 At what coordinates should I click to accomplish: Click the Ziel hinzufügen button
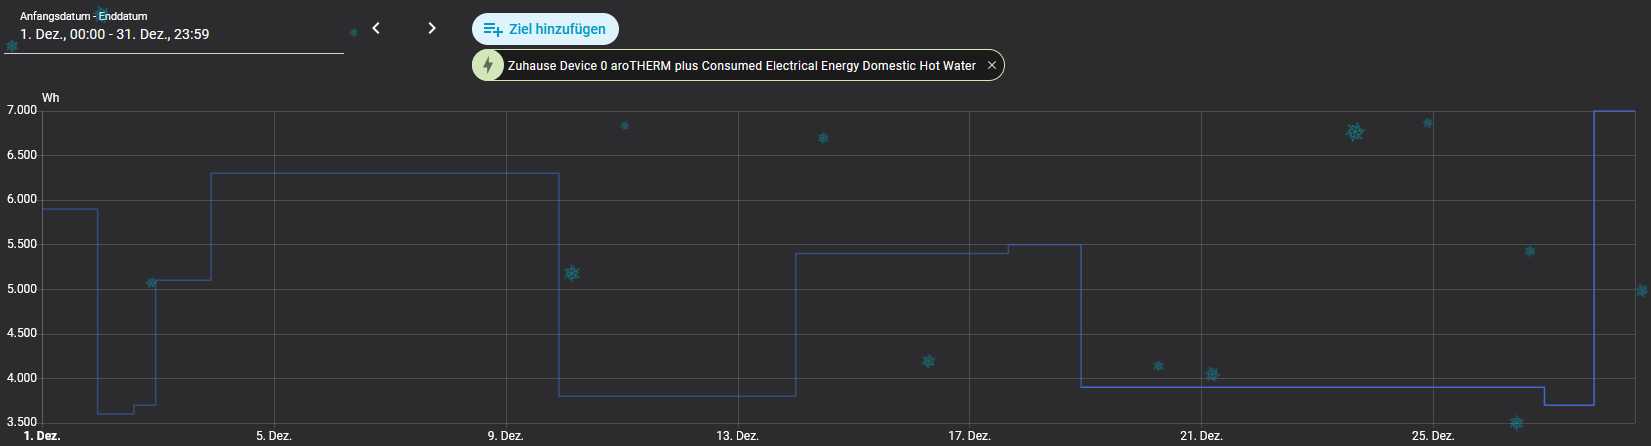(545, 29)
